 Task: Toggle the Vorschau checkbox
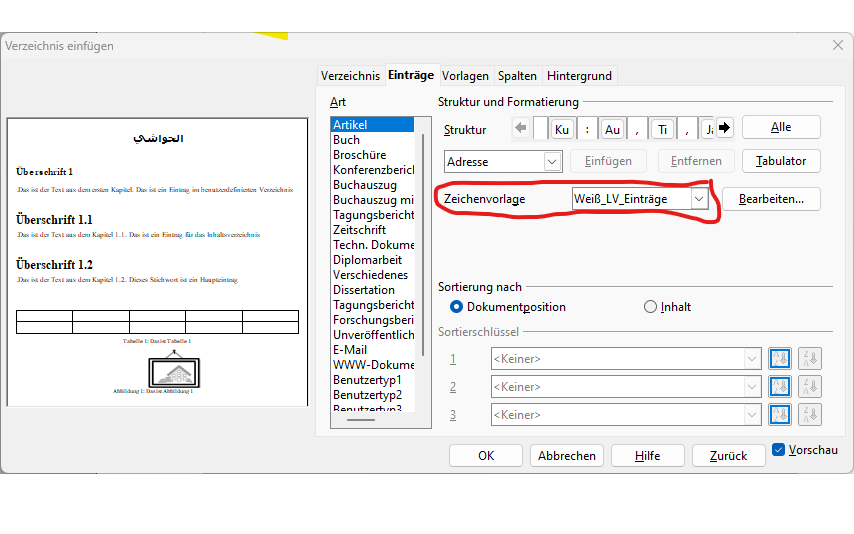(779, 450)
